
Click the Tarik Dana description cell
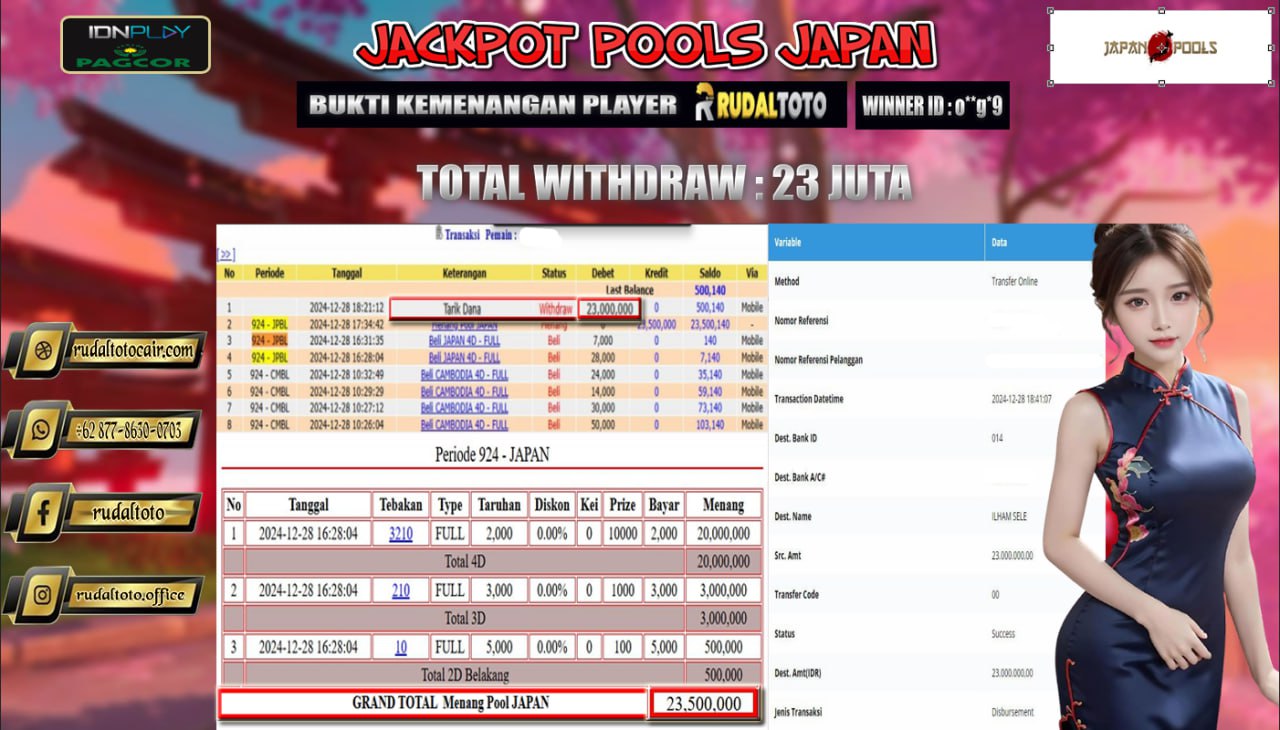pyautogui.click(x=462, y=309)
